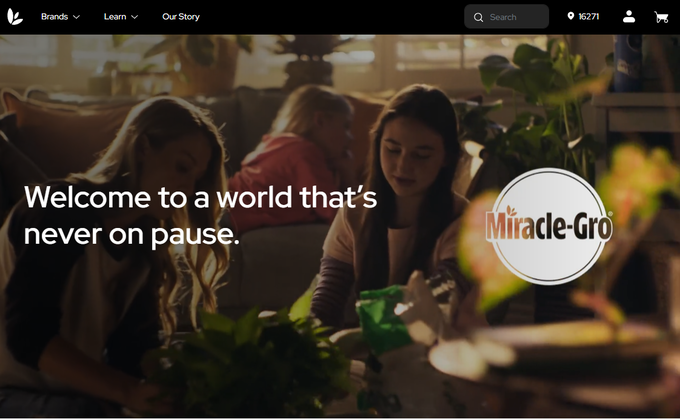Click the location pin icon
Viewport: 680px width, 419px height.
pyautogui.click(x=570, y=16)
